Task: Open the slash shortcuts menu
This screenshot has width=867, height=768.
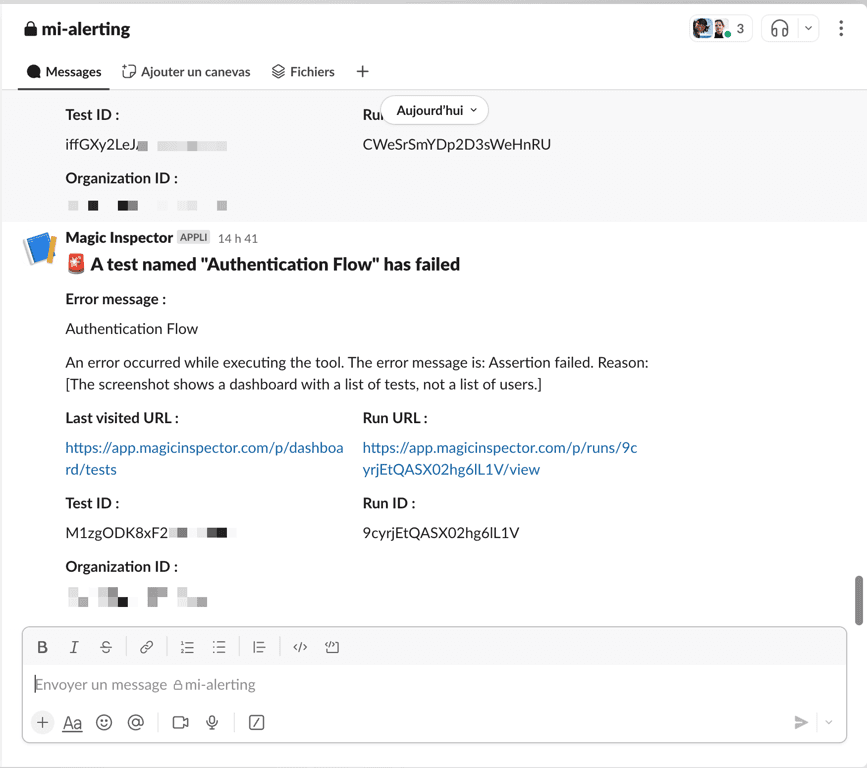Action: tap(256, 722)
